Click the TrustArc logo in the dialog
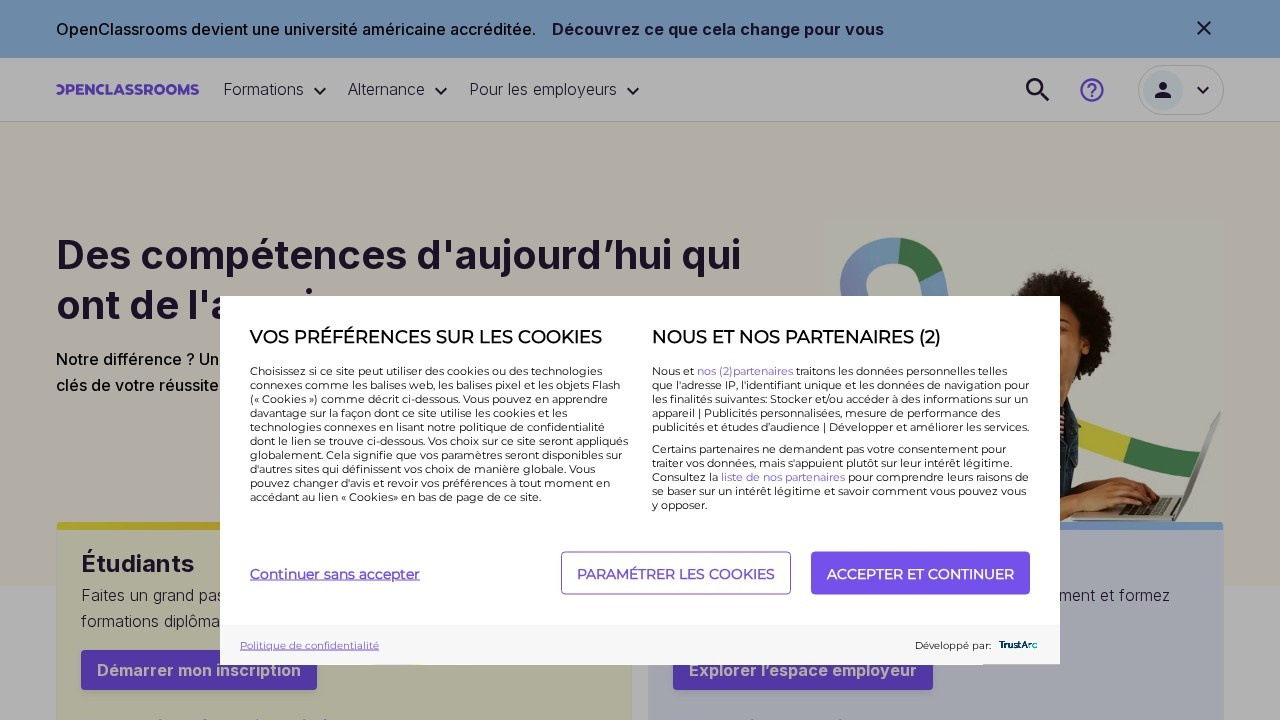The height and width of the screenshot is (720, 1280). tap(1018, 645)
